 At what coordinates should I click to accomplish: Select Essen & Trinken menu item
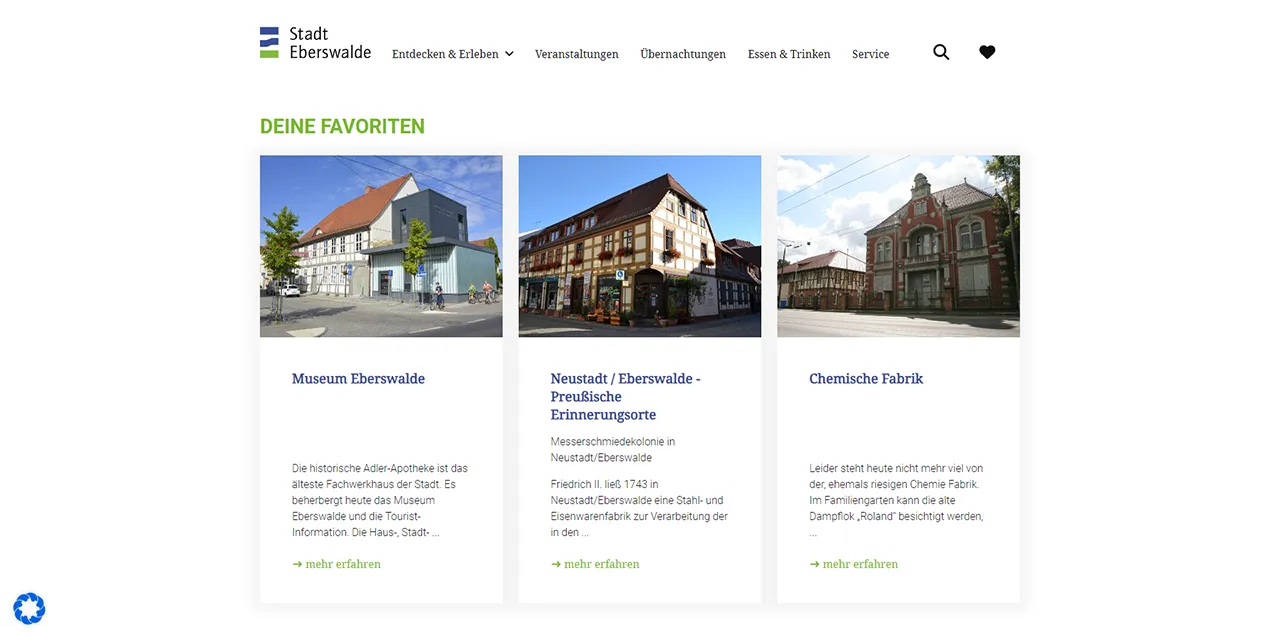tap(789, 54)
